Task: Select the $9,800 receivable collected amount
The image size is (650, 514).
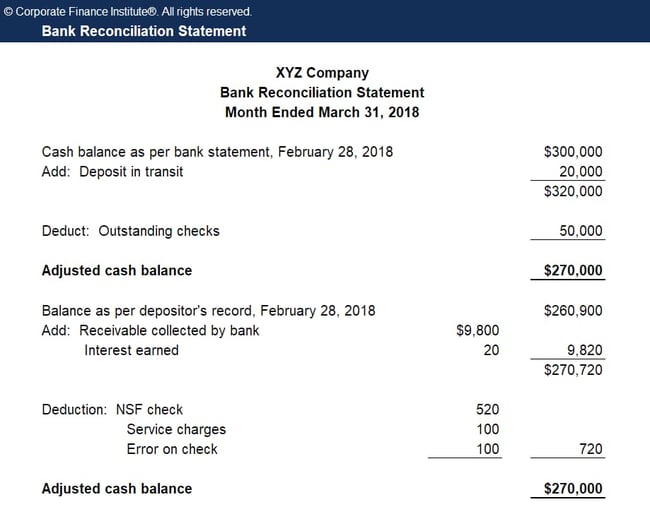Action: (x=478, y=330)
